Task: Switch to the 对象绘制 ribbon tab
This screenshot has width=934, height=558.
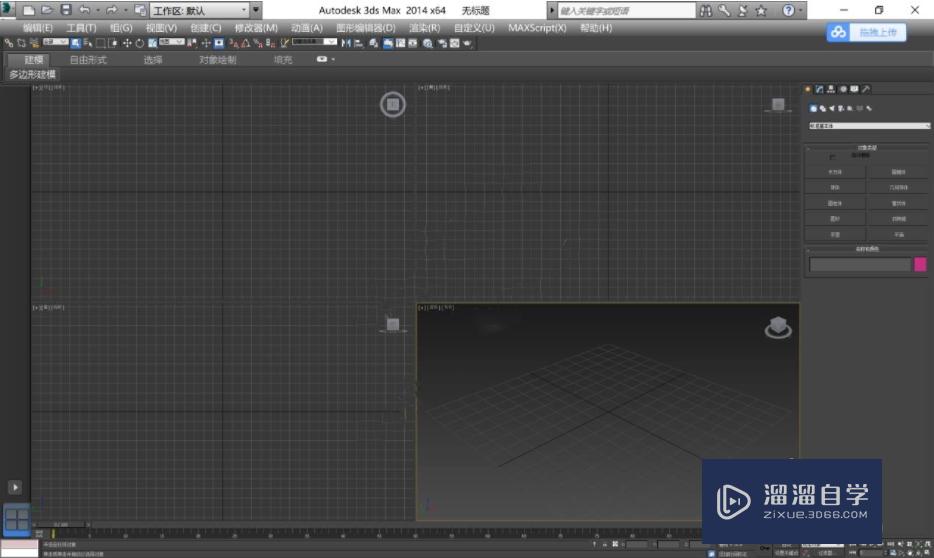Action: coord(217,60)
